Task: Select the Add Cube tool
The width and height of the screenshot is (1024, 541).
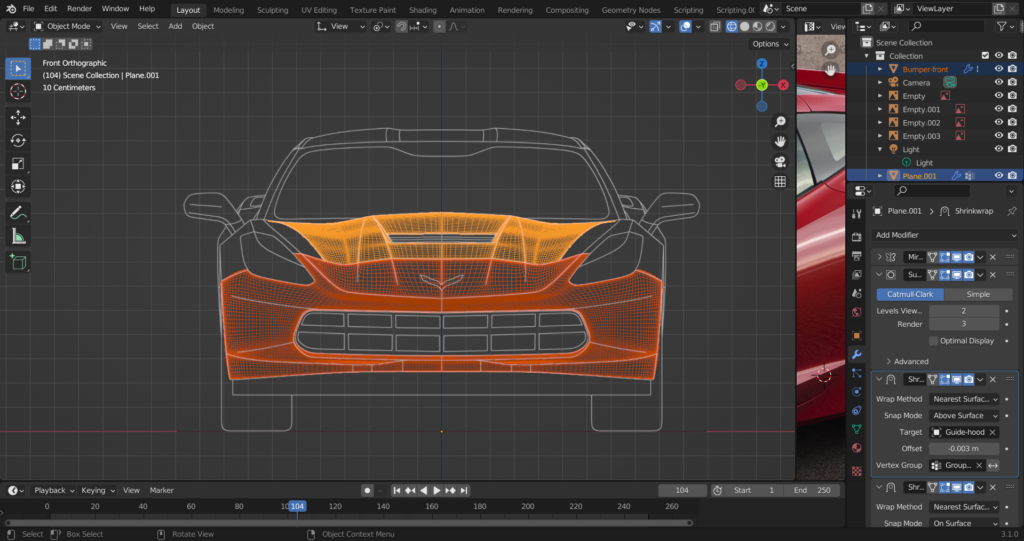Action: click(x=18, y=262)
